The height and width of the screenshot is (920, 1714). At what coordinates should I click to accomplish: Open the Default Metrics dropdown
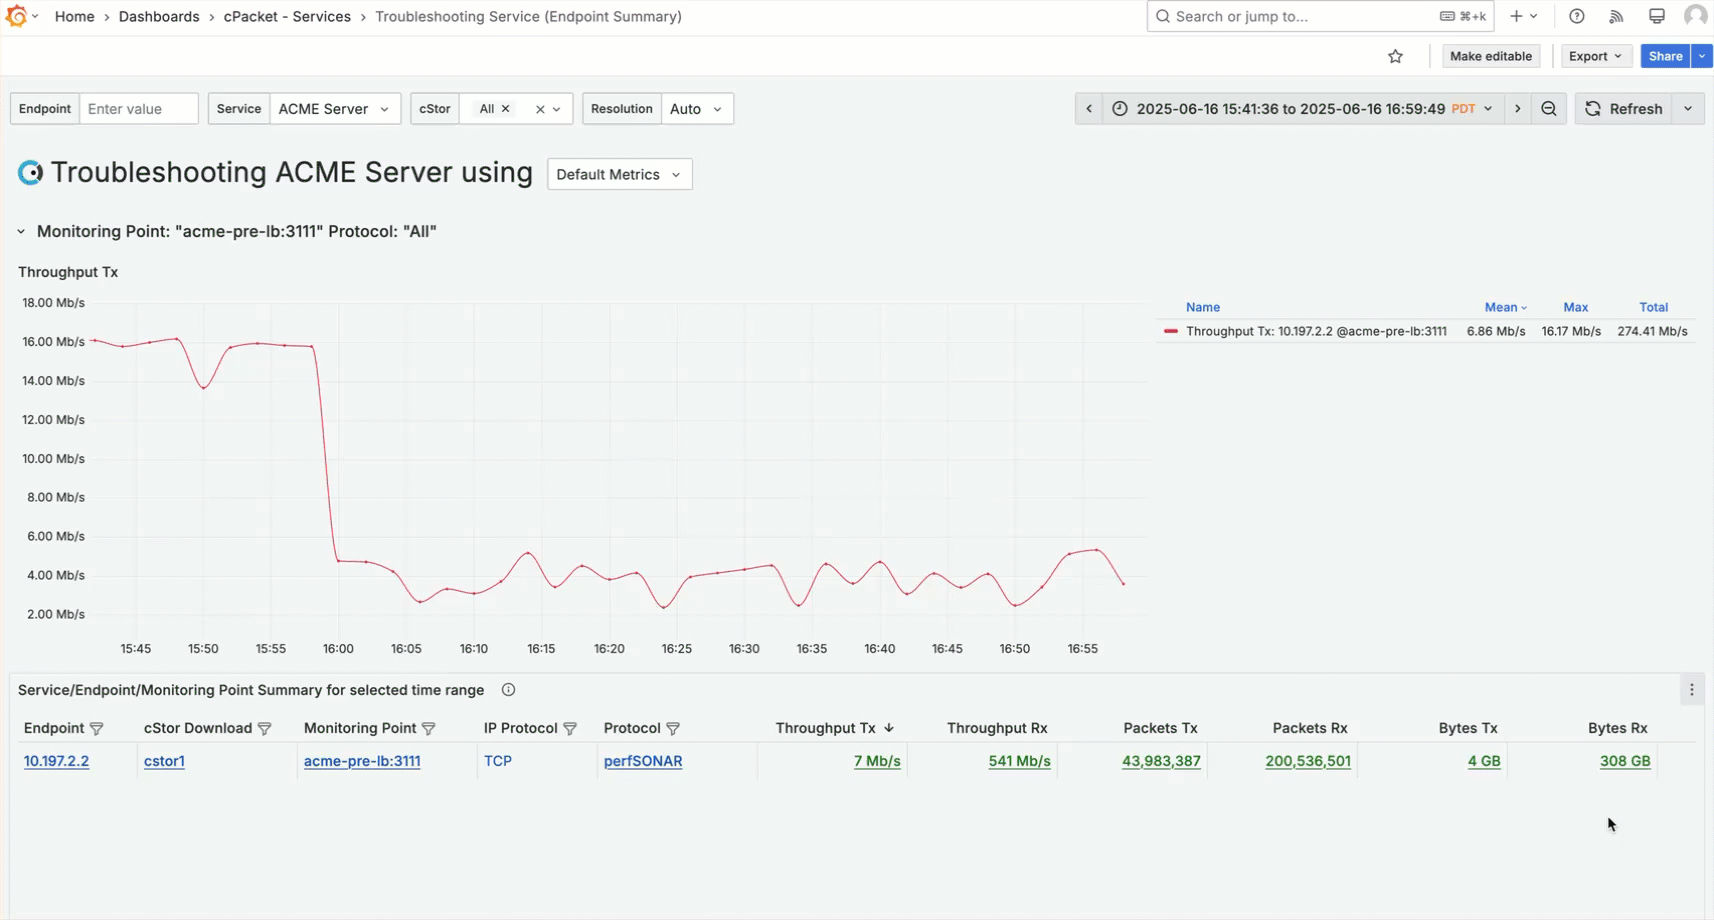620,174
